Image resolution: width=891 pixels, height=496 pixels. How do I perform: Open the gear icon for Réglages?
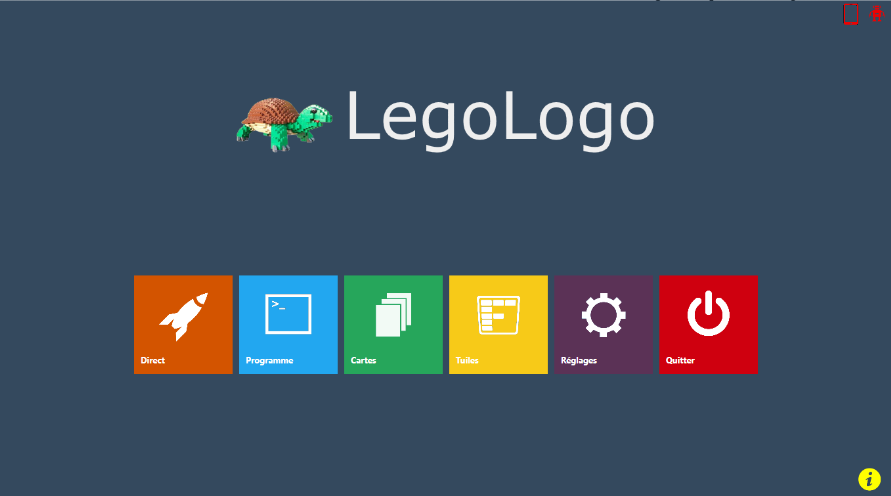pyautogui.click(x=603, y=315)
